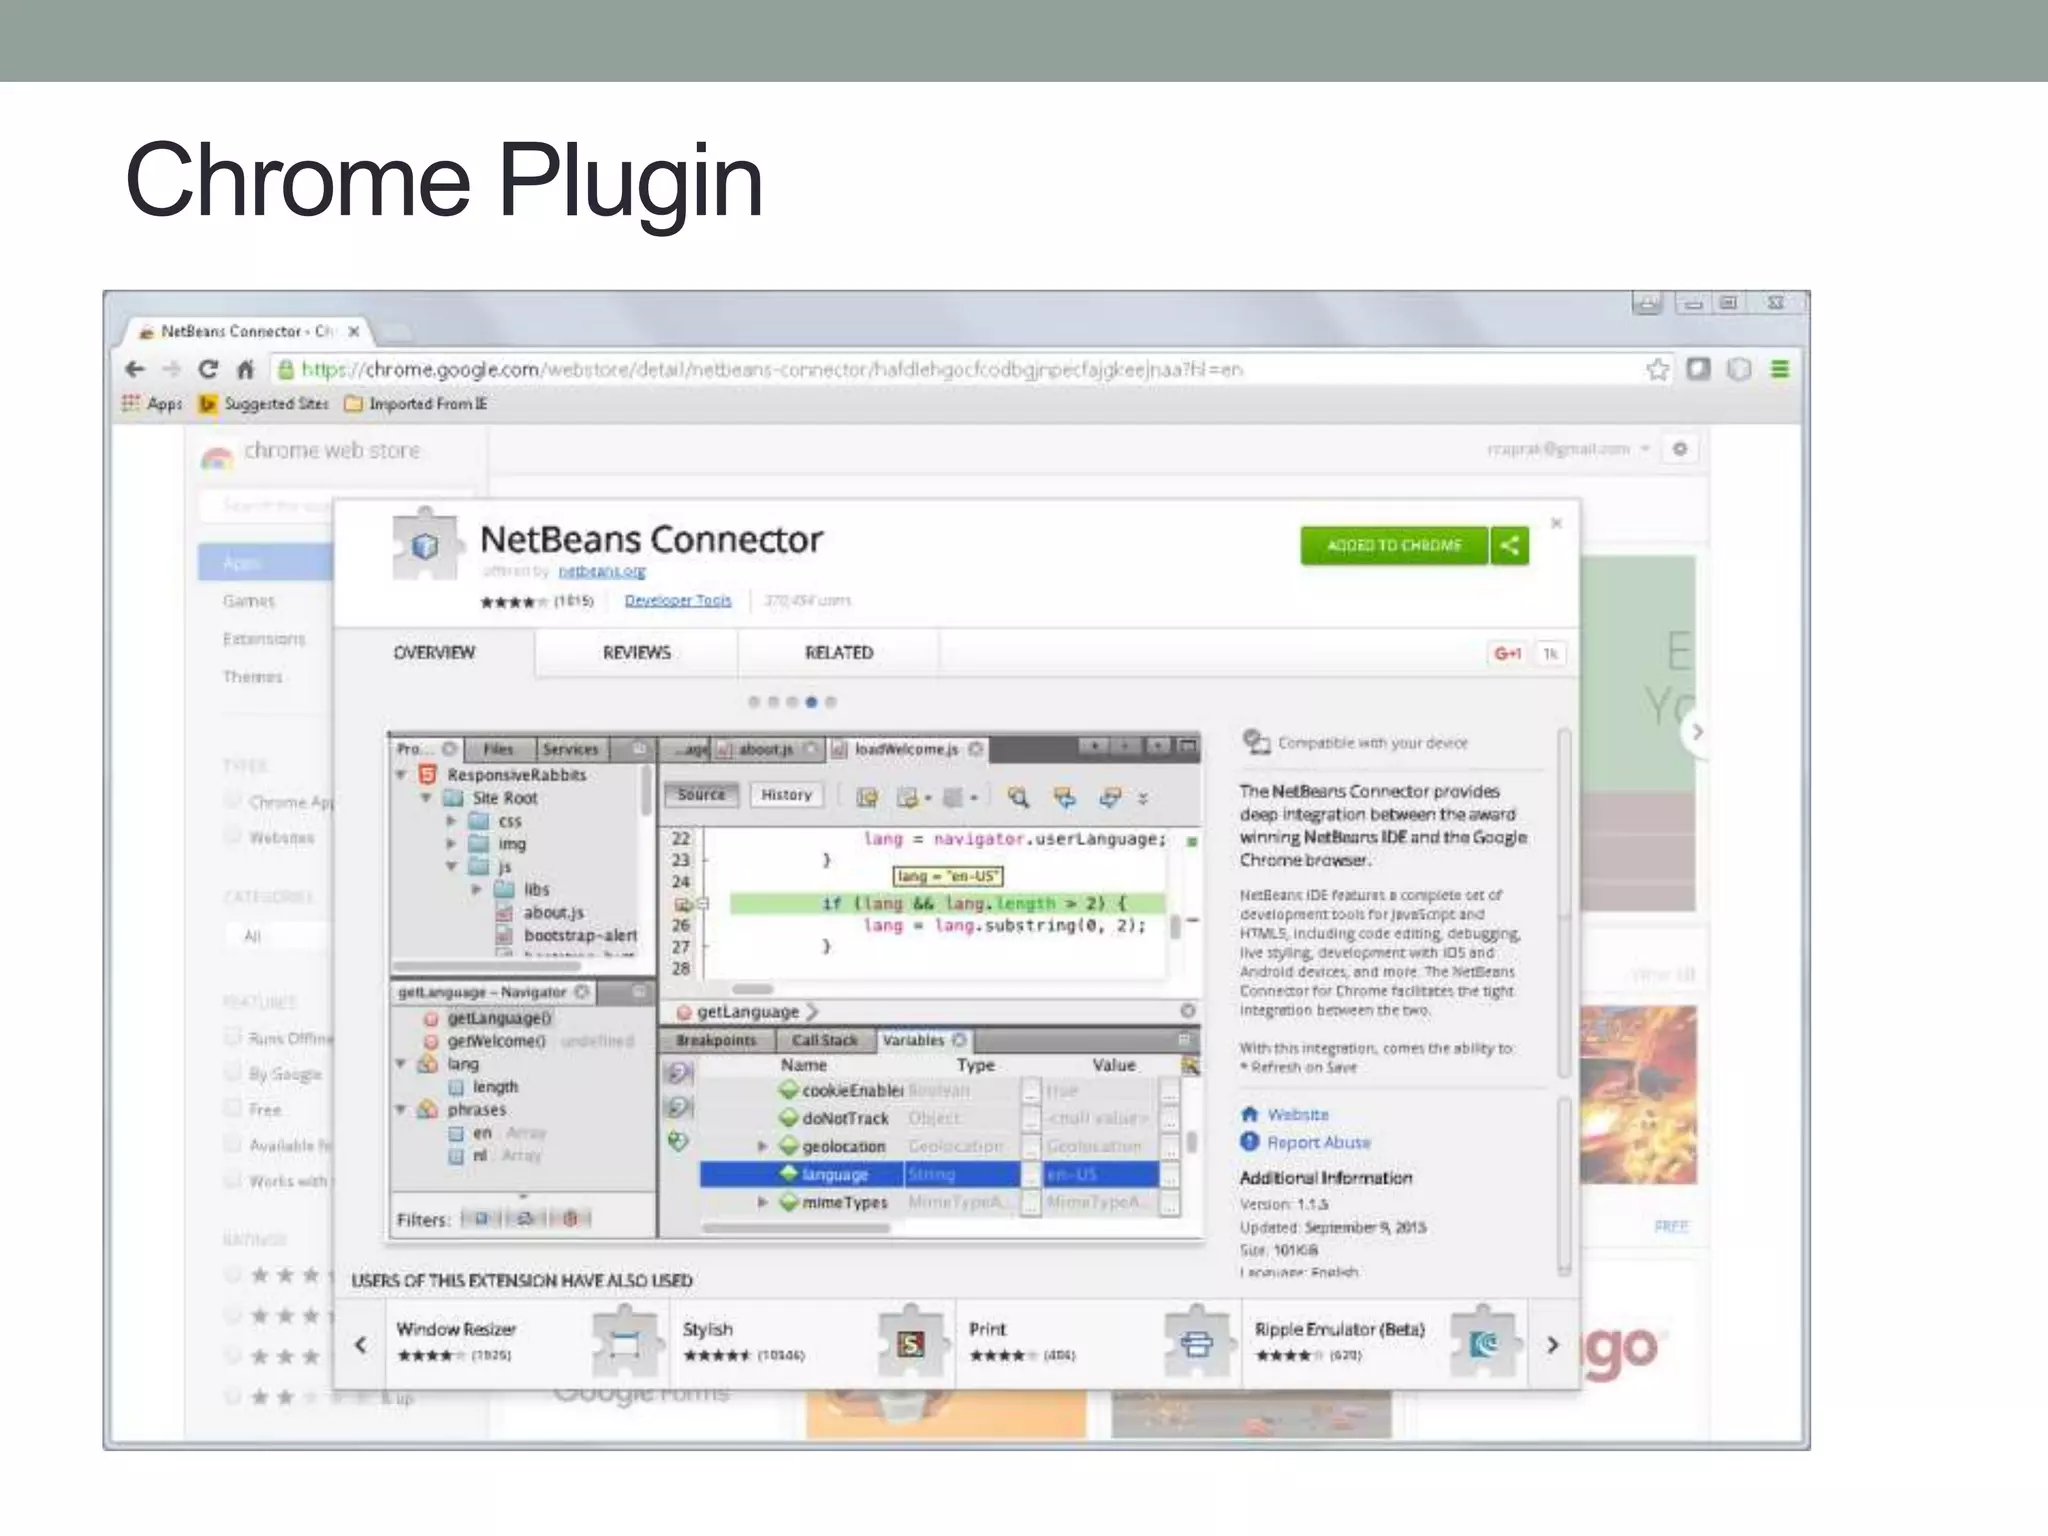Open the account email dropdown
The height and width of the screenshot is (1536, 2048).
pyautogui.click(x=1568, y=449)
